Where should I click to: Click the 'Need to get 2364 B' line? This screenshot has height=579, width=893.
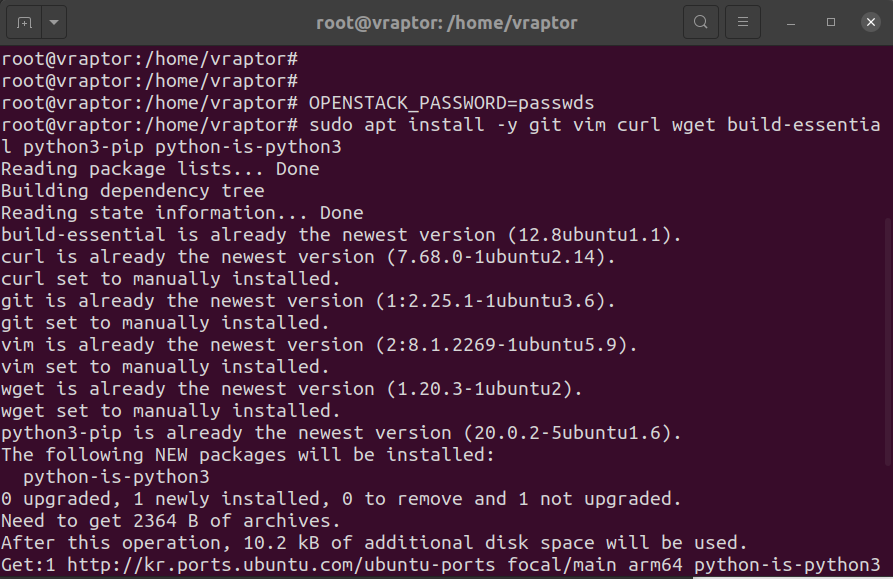171,521
